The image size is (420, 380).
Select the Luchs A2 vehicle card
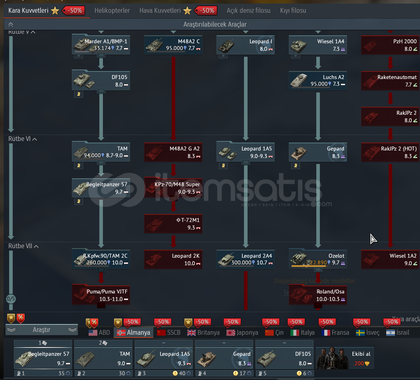(318, 81)
